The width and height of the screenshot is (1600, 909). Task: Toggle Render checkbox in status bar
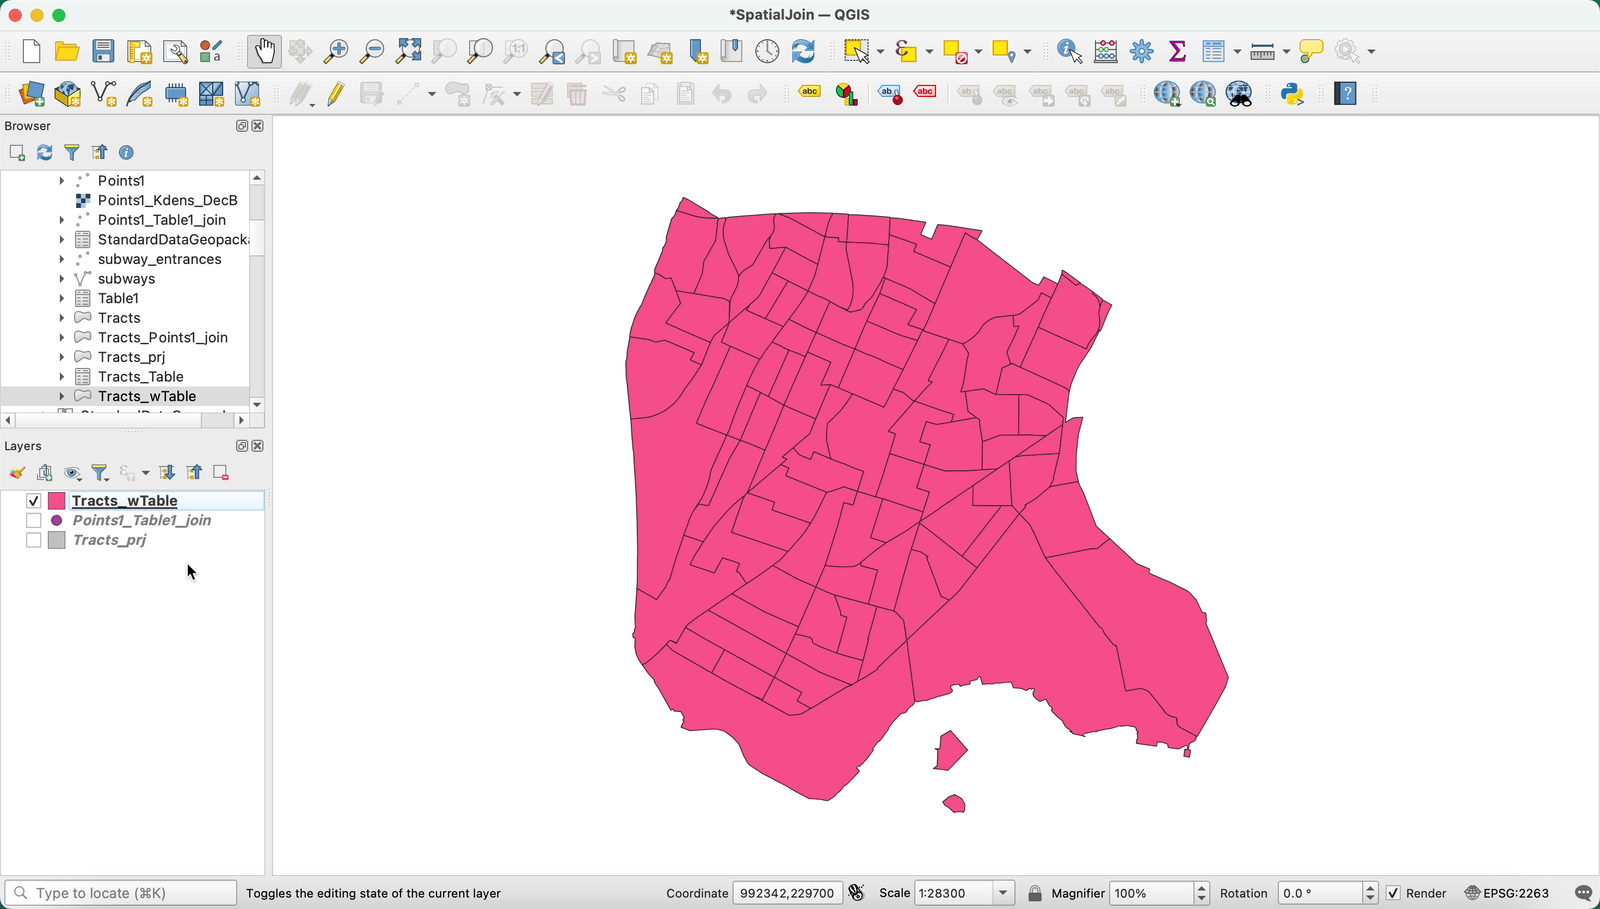(x=1393, y=893)
